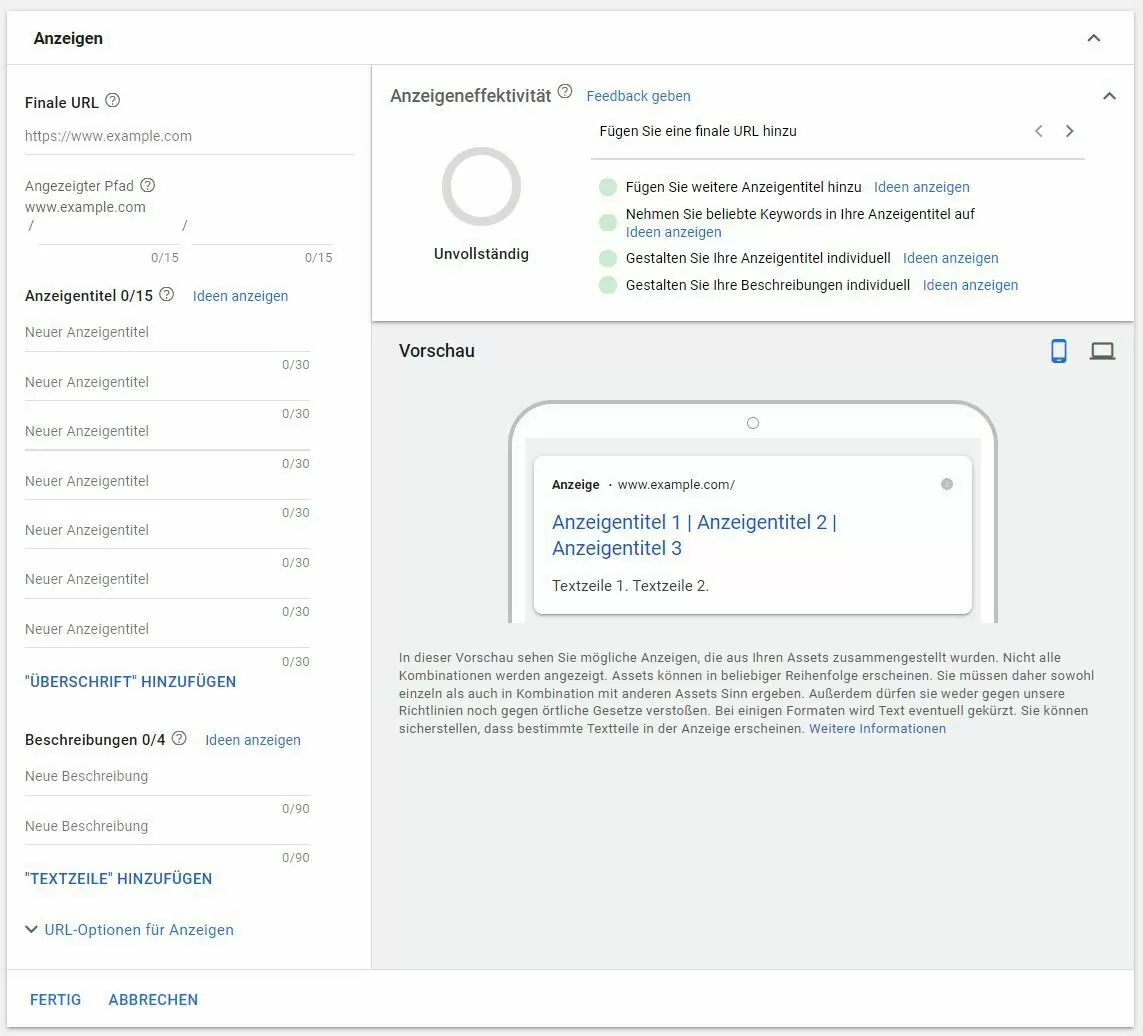
Task: Open the Beschreibungen help icon
Action: (178, 738)
